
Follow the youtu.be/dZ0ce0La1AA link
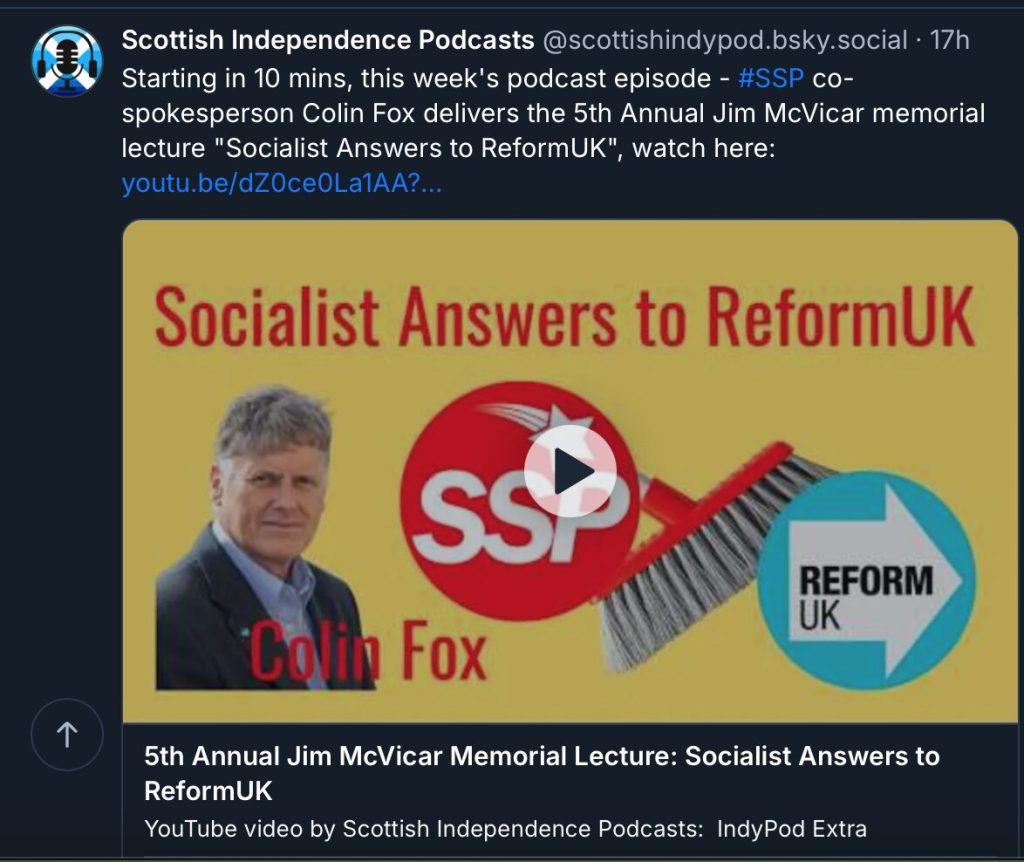[x=281, y=184]
